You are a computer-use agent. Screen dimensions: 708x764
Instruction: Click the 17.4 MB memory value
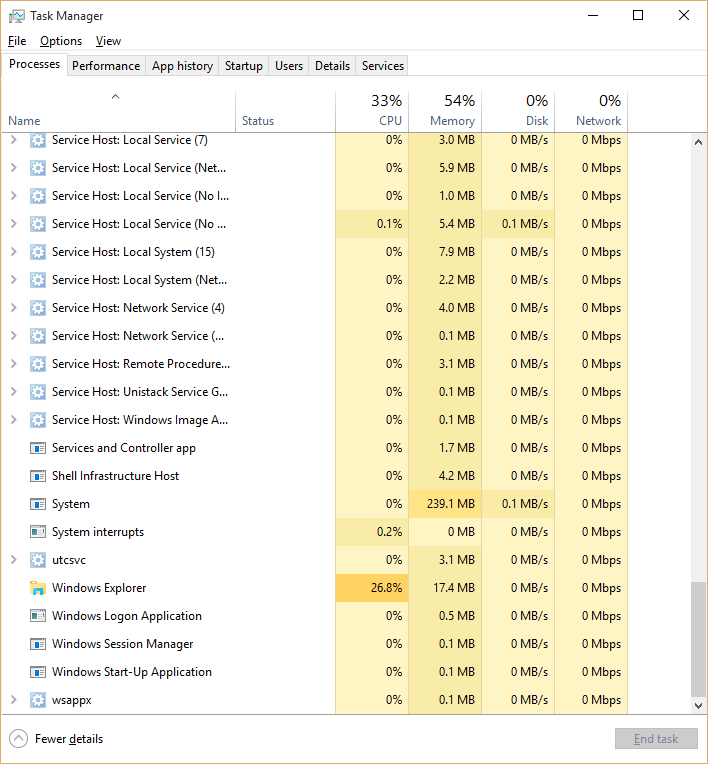click(454, 588)
